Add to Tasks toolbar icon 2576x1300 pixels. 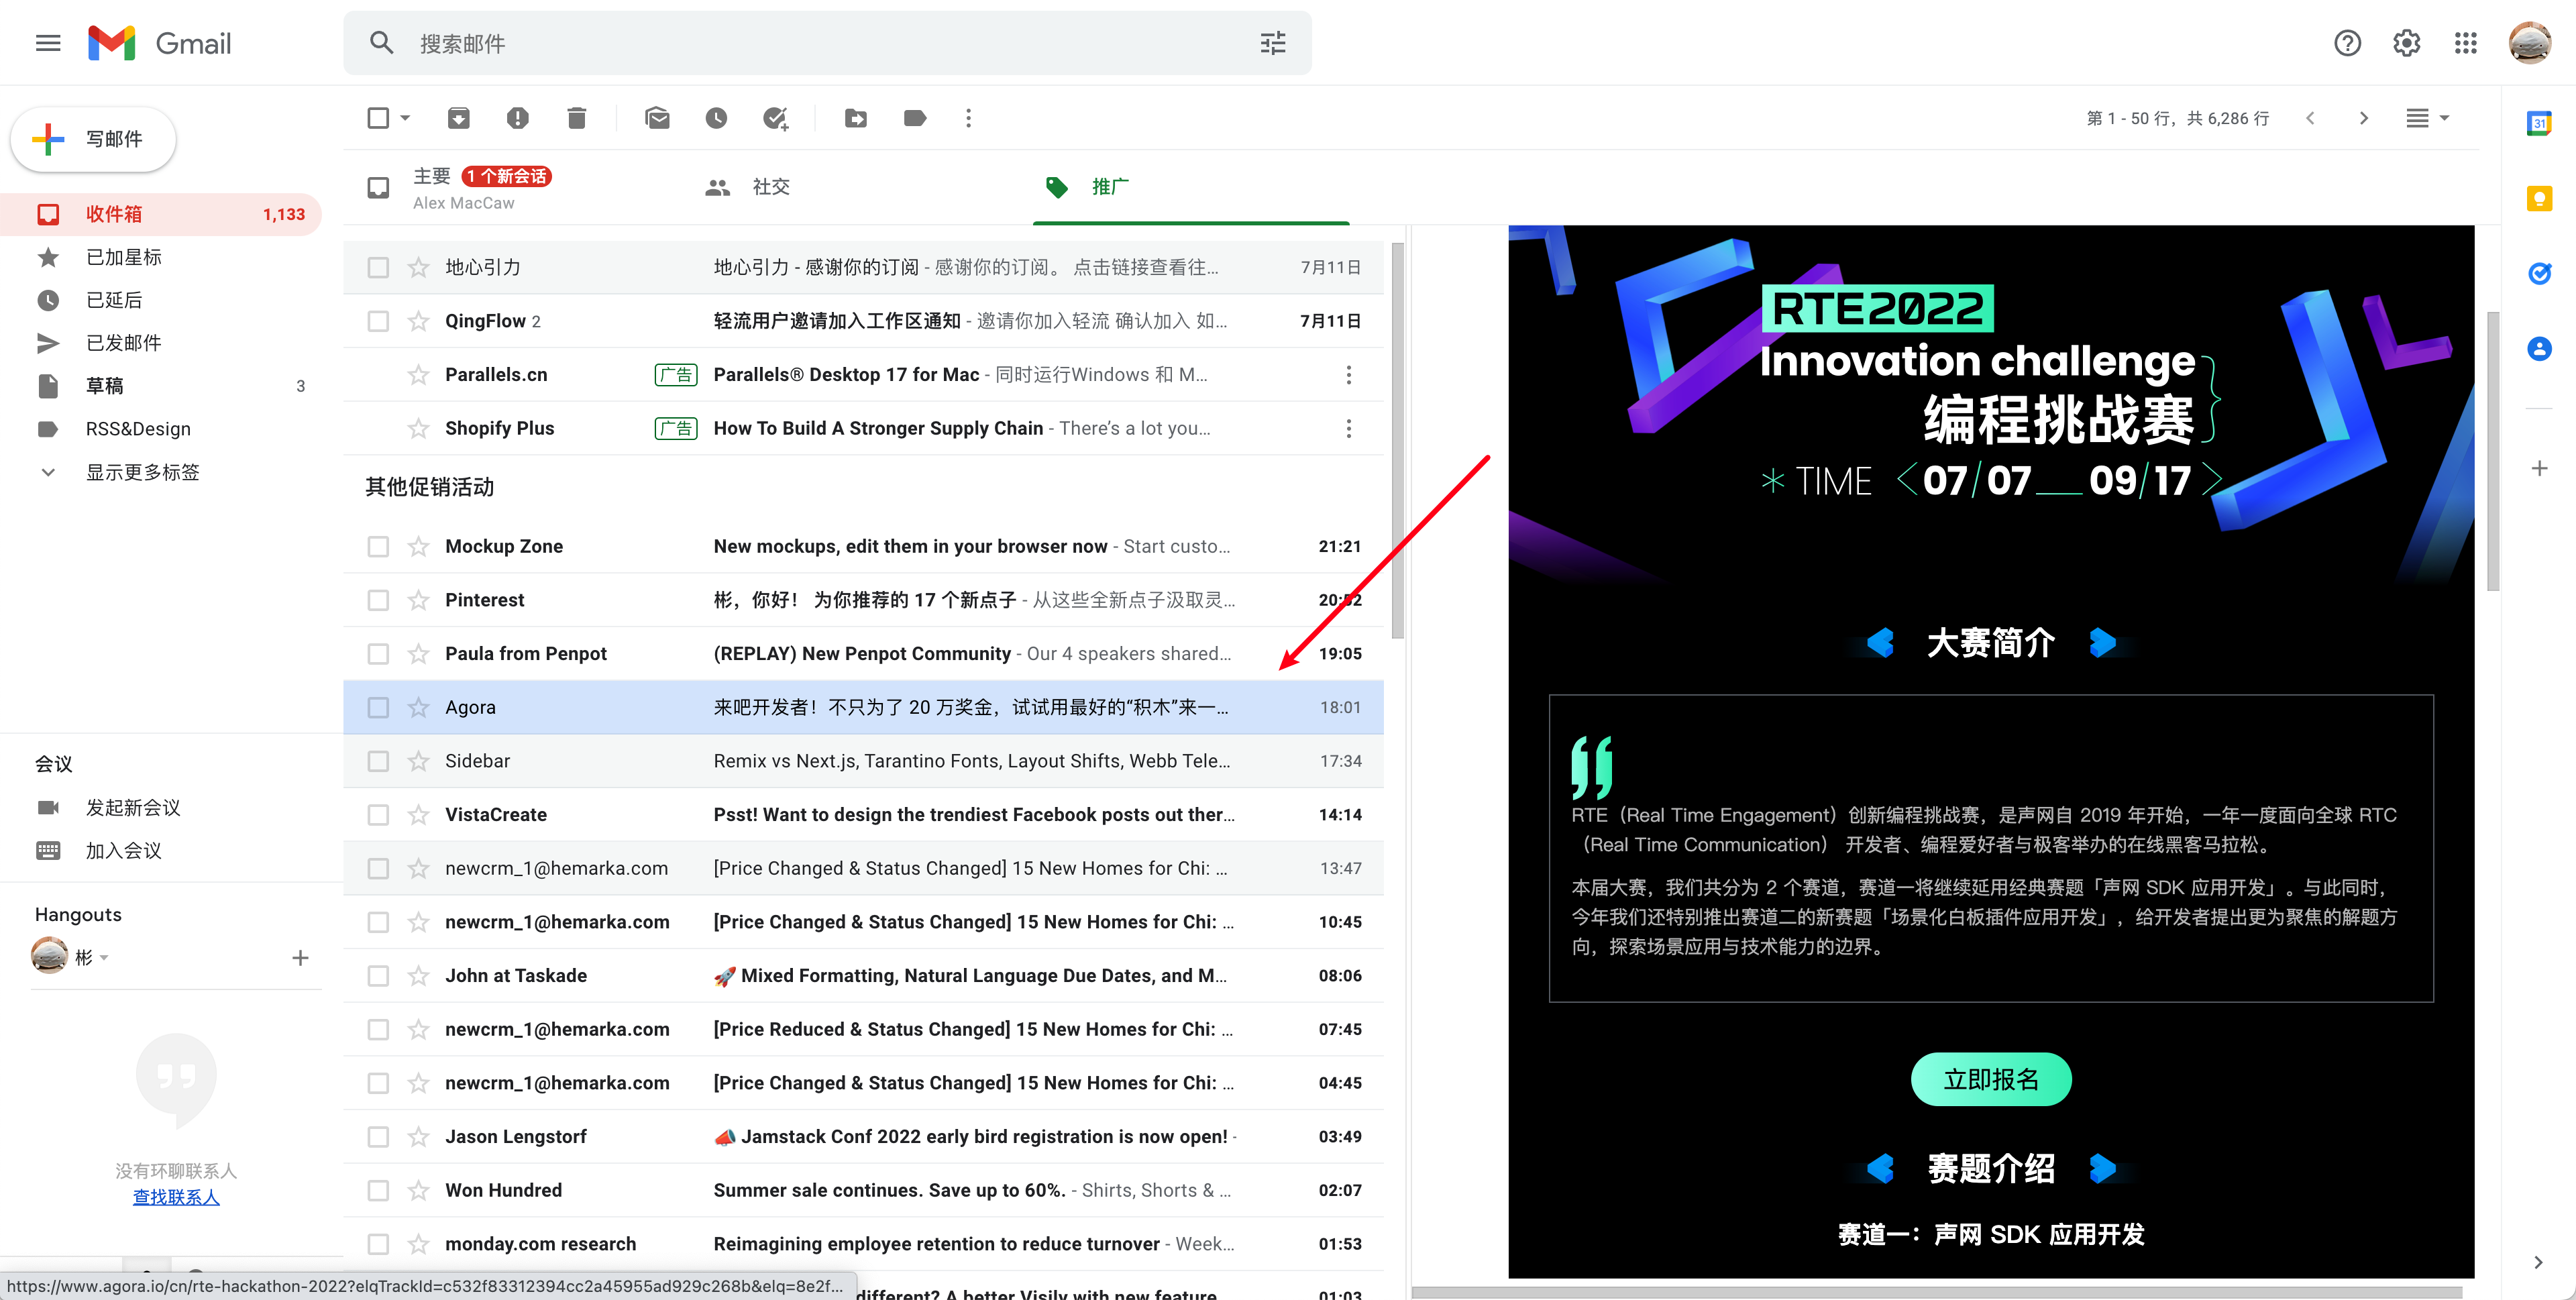(x=775, y=118)
